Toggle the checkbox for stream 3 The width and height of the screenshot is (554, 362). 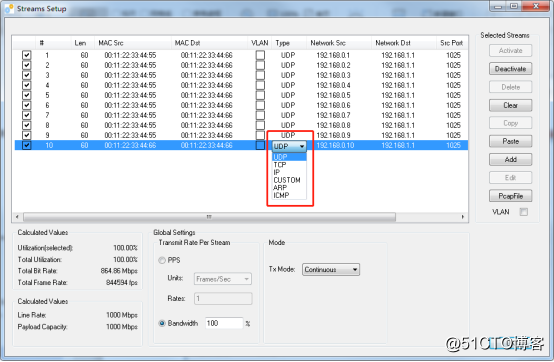(x=26, y=75)
